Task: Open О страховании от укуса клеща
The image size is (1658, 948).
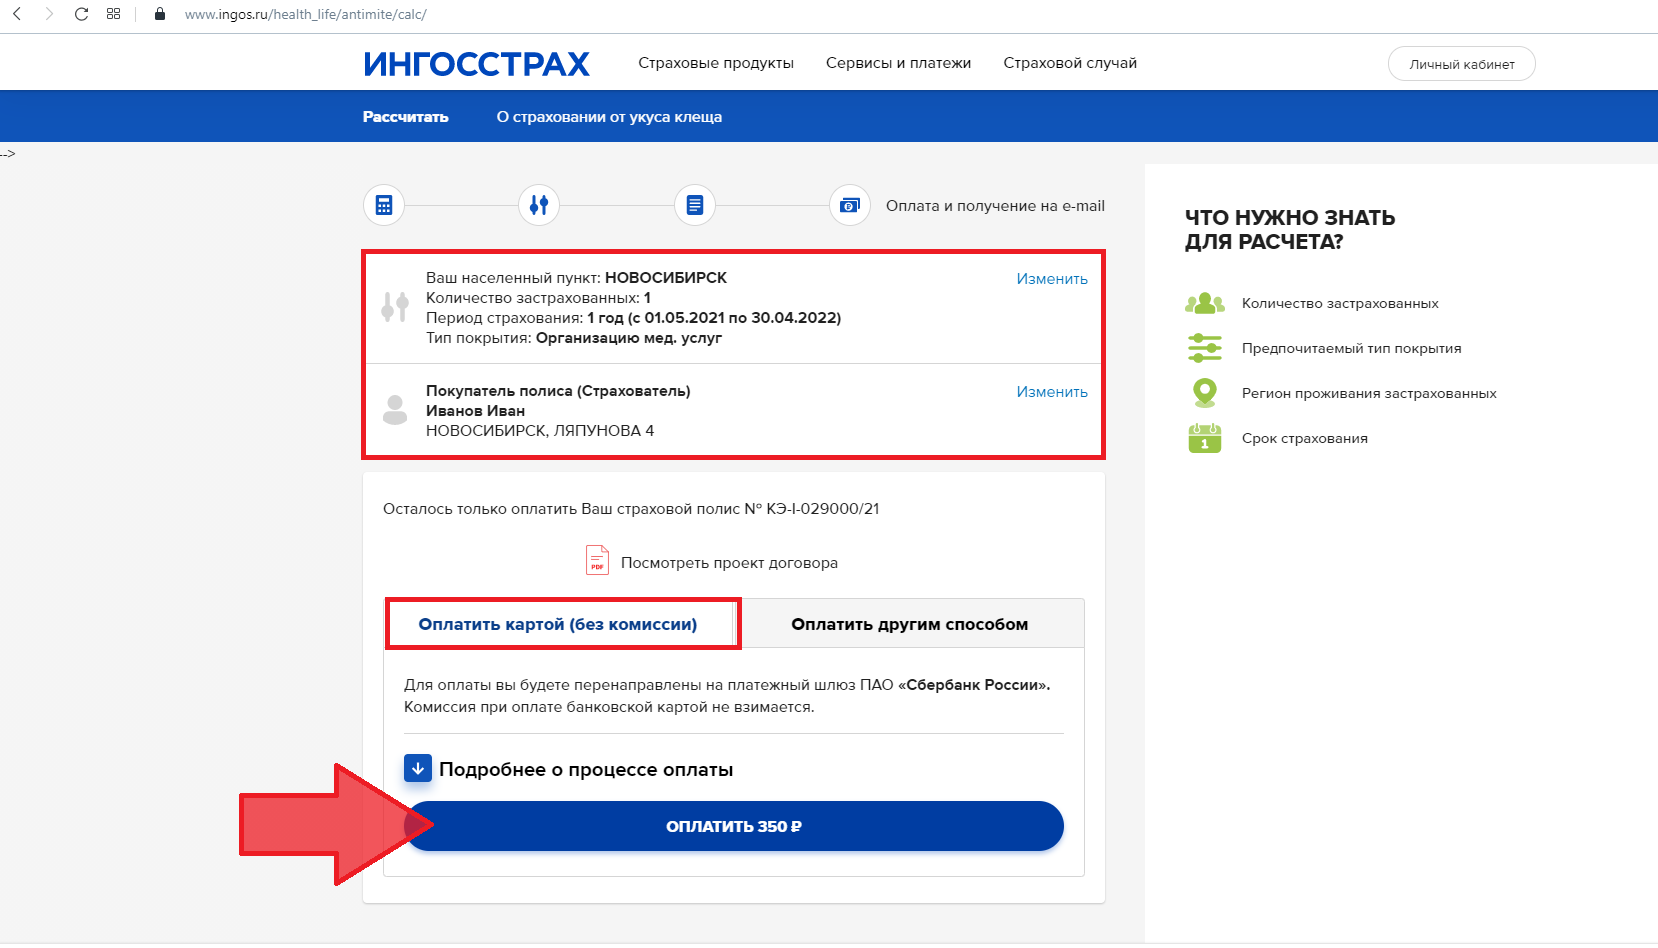Action: tap(609, 117)
